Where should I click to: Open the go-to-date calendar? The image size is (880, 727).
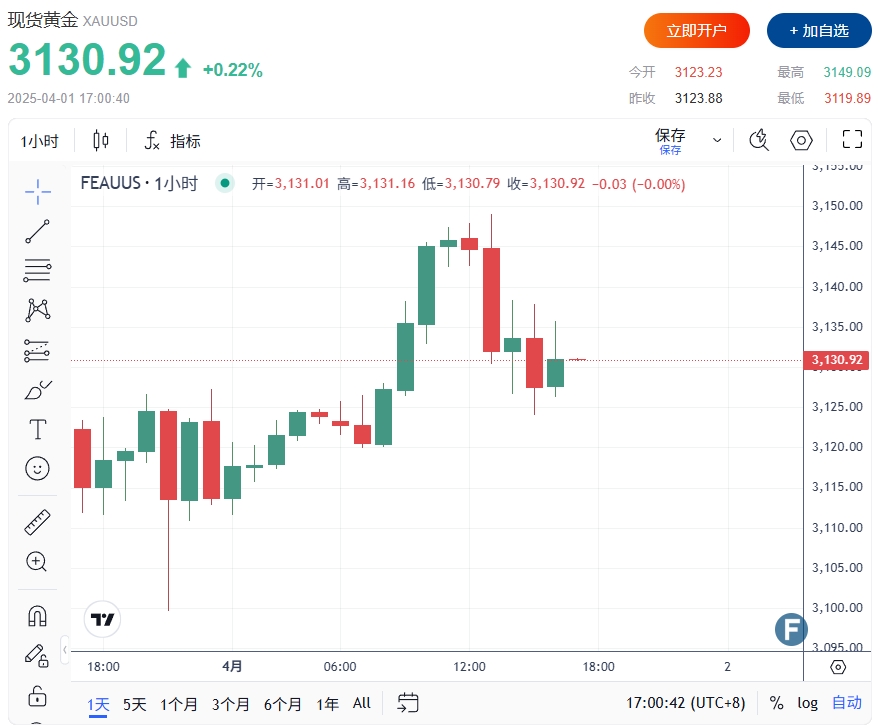407,703
